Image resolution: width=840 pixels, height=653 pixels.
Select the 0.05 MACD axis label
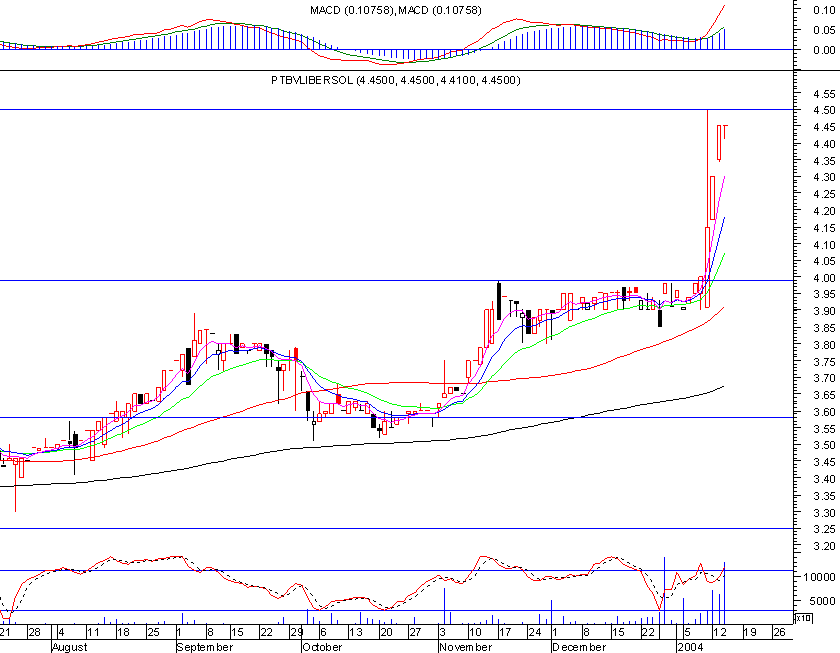[824, 30]
